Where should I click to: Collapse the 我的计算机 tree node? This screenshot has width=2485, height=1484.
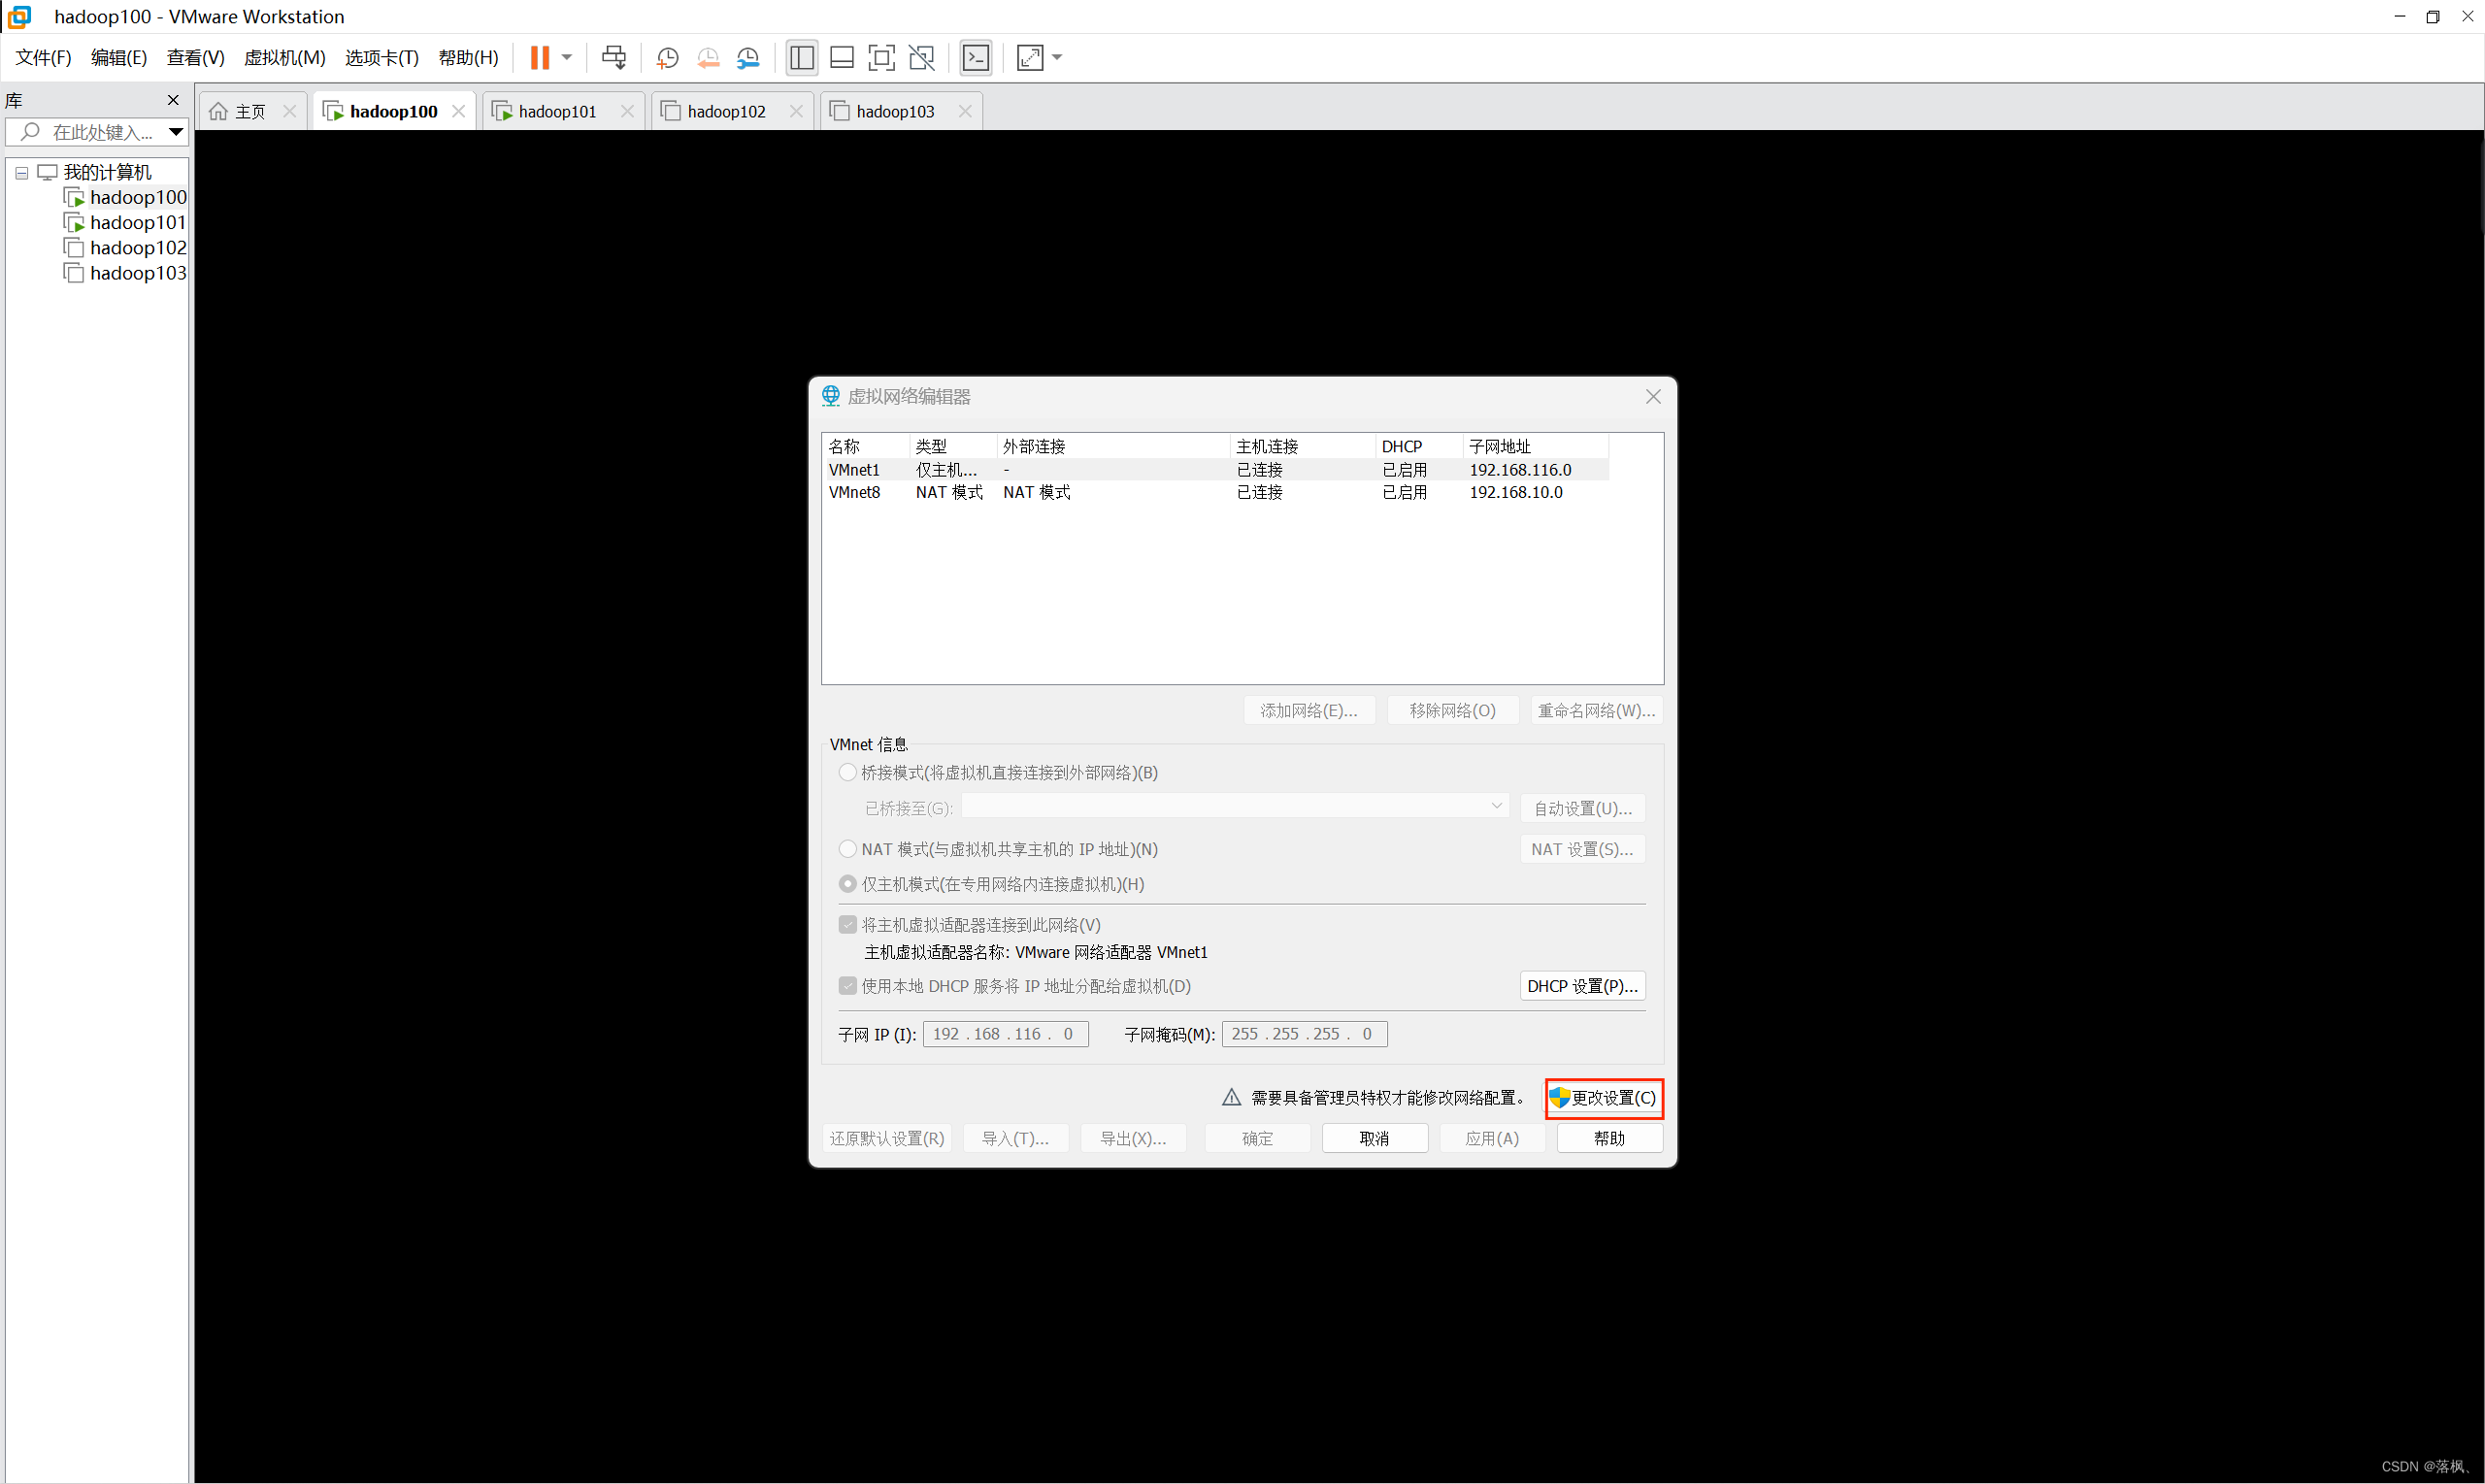click(21, 173)
